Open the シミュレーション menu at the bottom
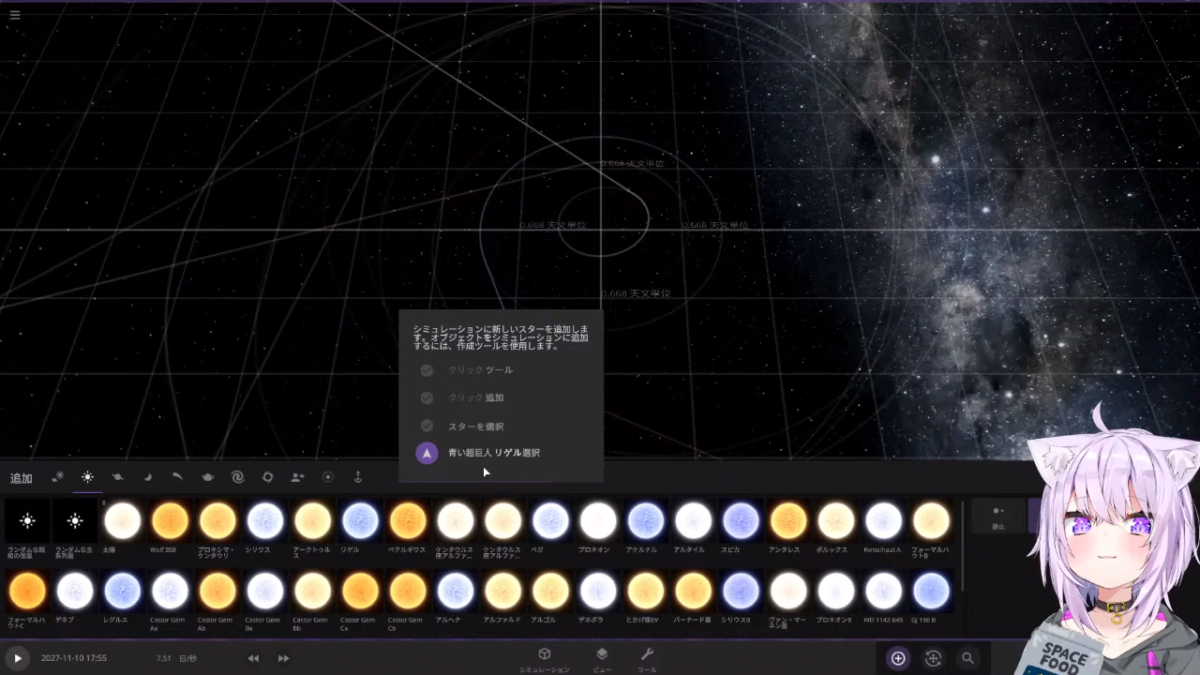 [544, 657]
